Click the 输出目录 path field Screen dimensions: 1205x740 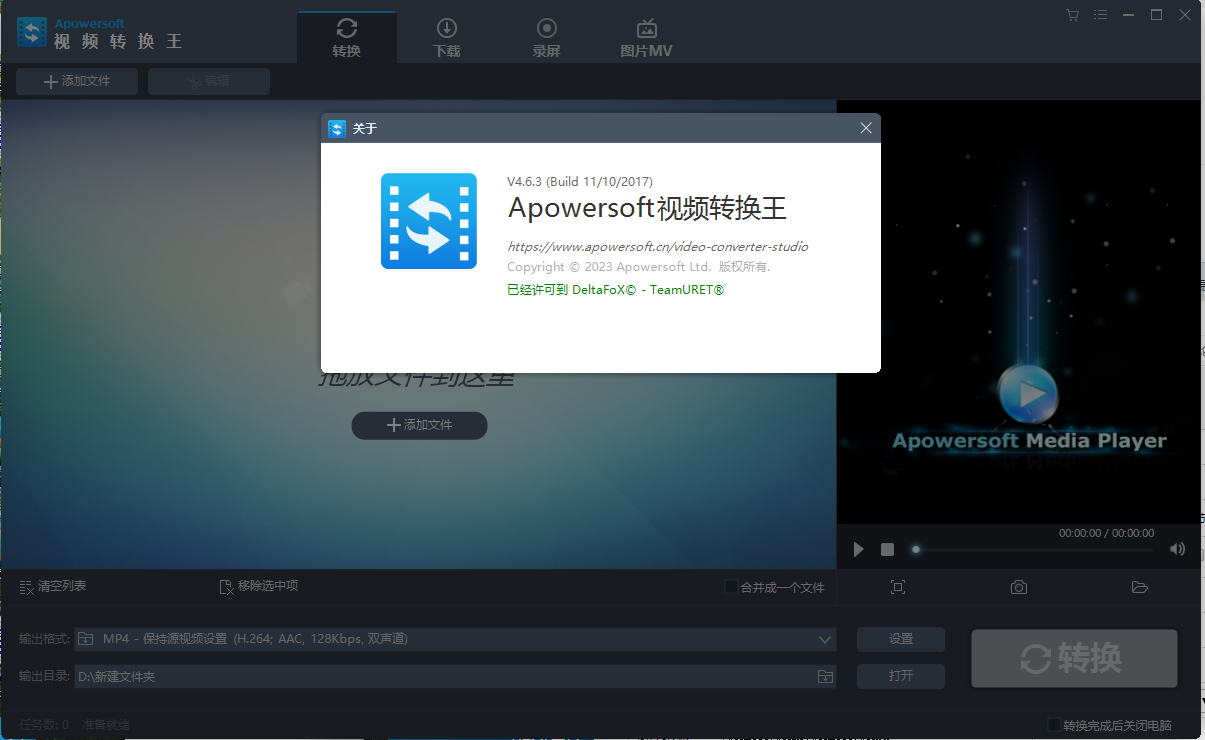tap(444, 677)
